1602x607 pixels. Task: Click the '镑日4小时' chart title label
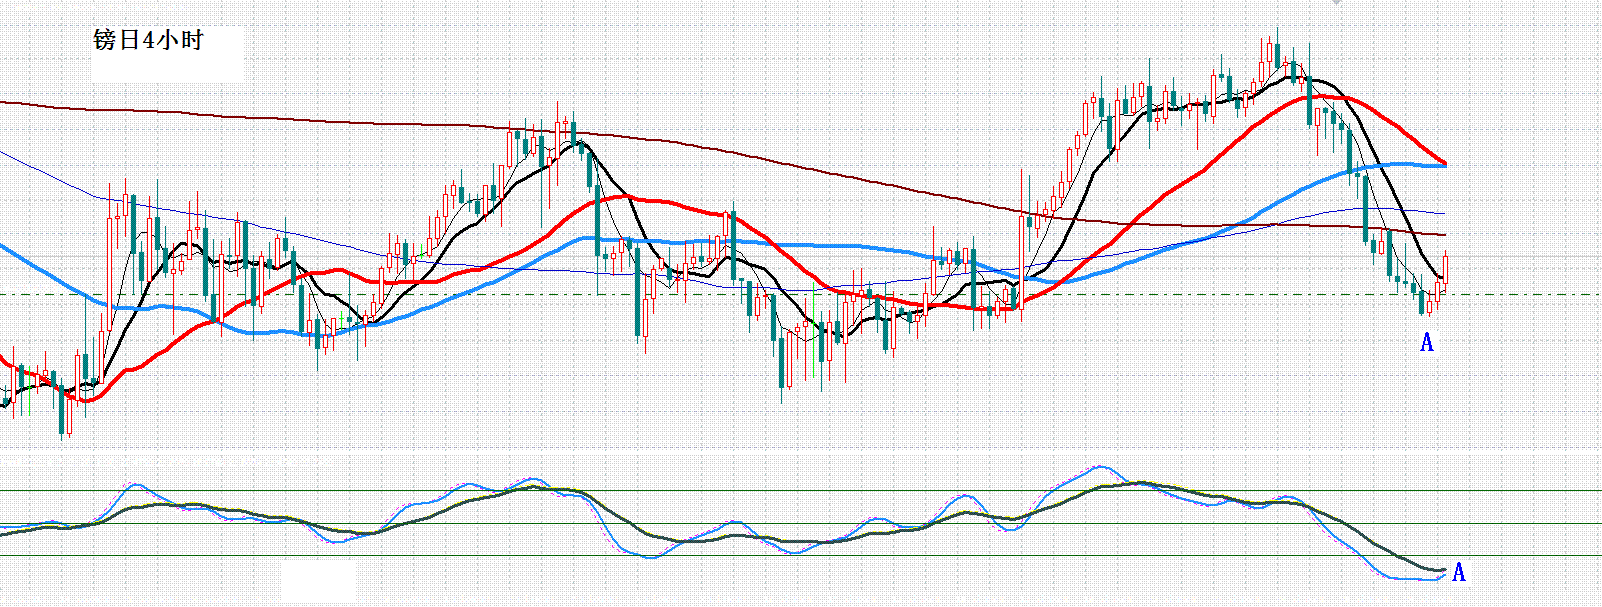click(148, 40)
